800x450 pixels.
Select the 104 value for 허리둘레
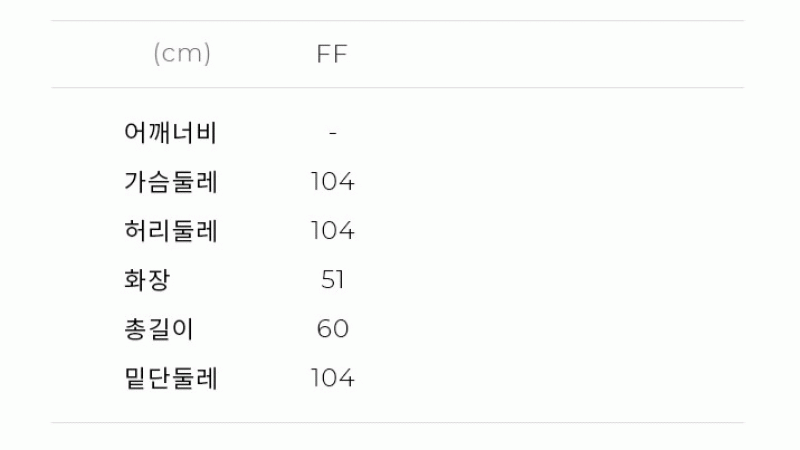333,231
